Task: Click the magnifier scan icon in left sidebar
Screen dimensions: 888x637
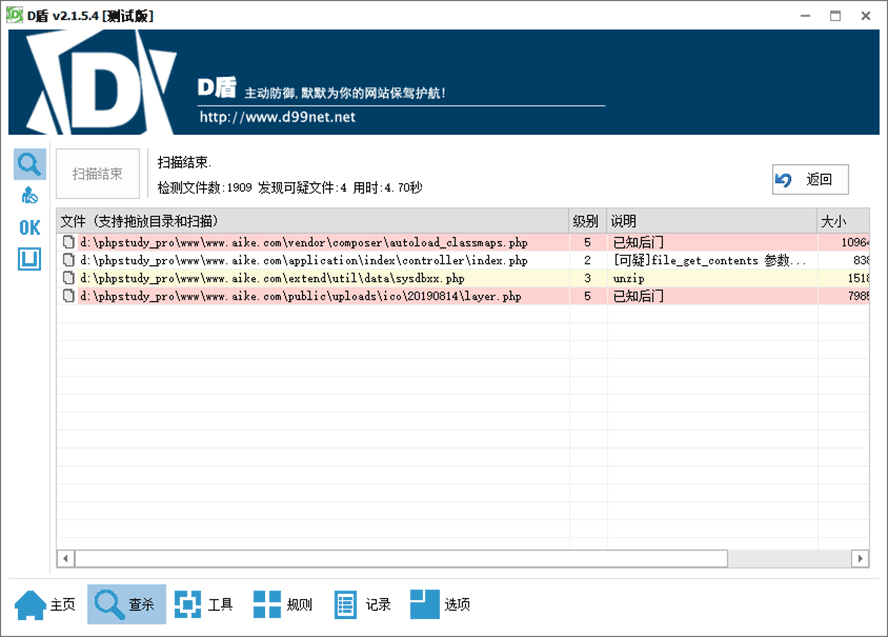Action: point(30,164)
